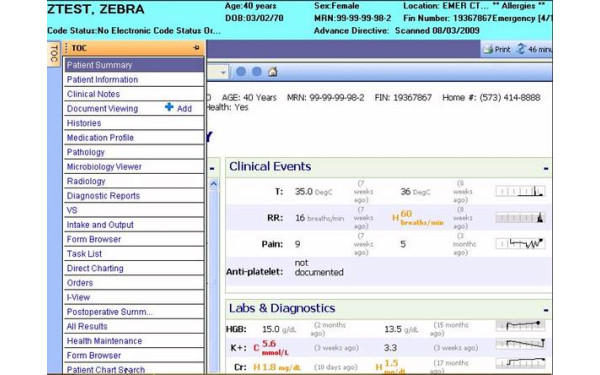Open Task List from TOC
Image resolution: width=600 pixels, height=375 pixels.
pyautogui.click(x=134, y=254)
